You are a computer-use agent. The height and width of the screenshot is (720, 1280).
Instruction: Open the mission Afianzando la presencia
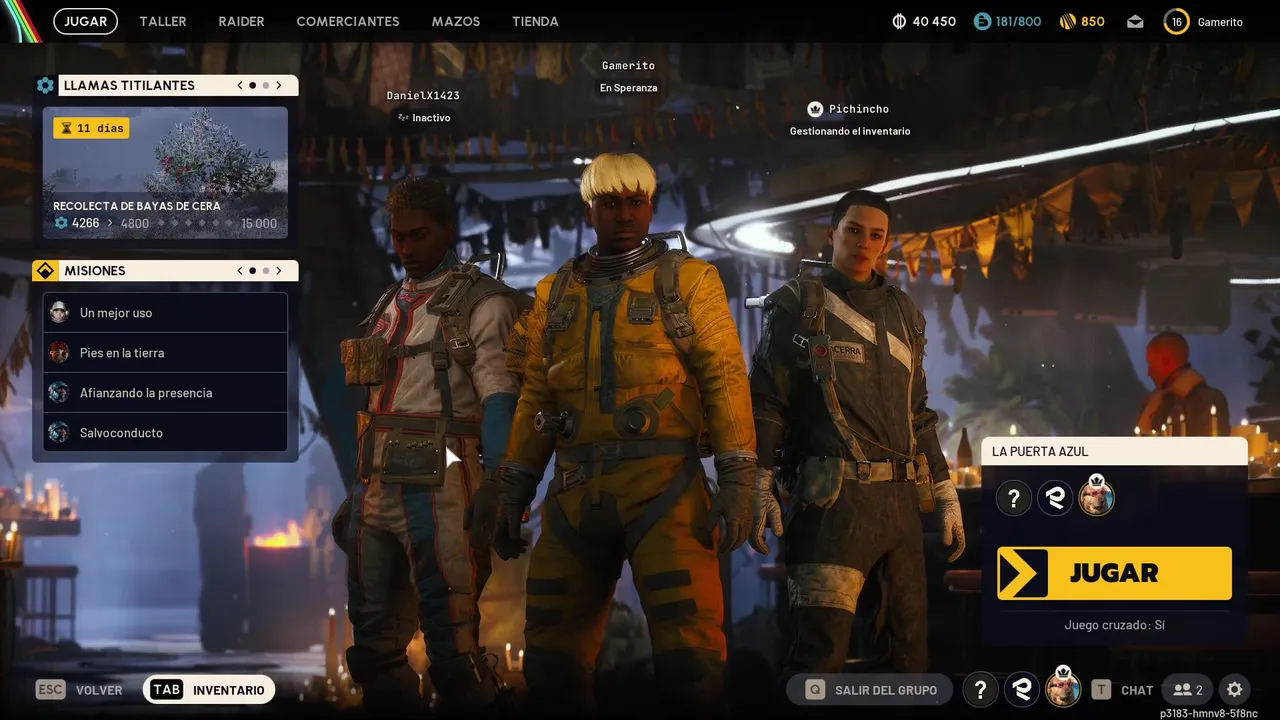165,393
